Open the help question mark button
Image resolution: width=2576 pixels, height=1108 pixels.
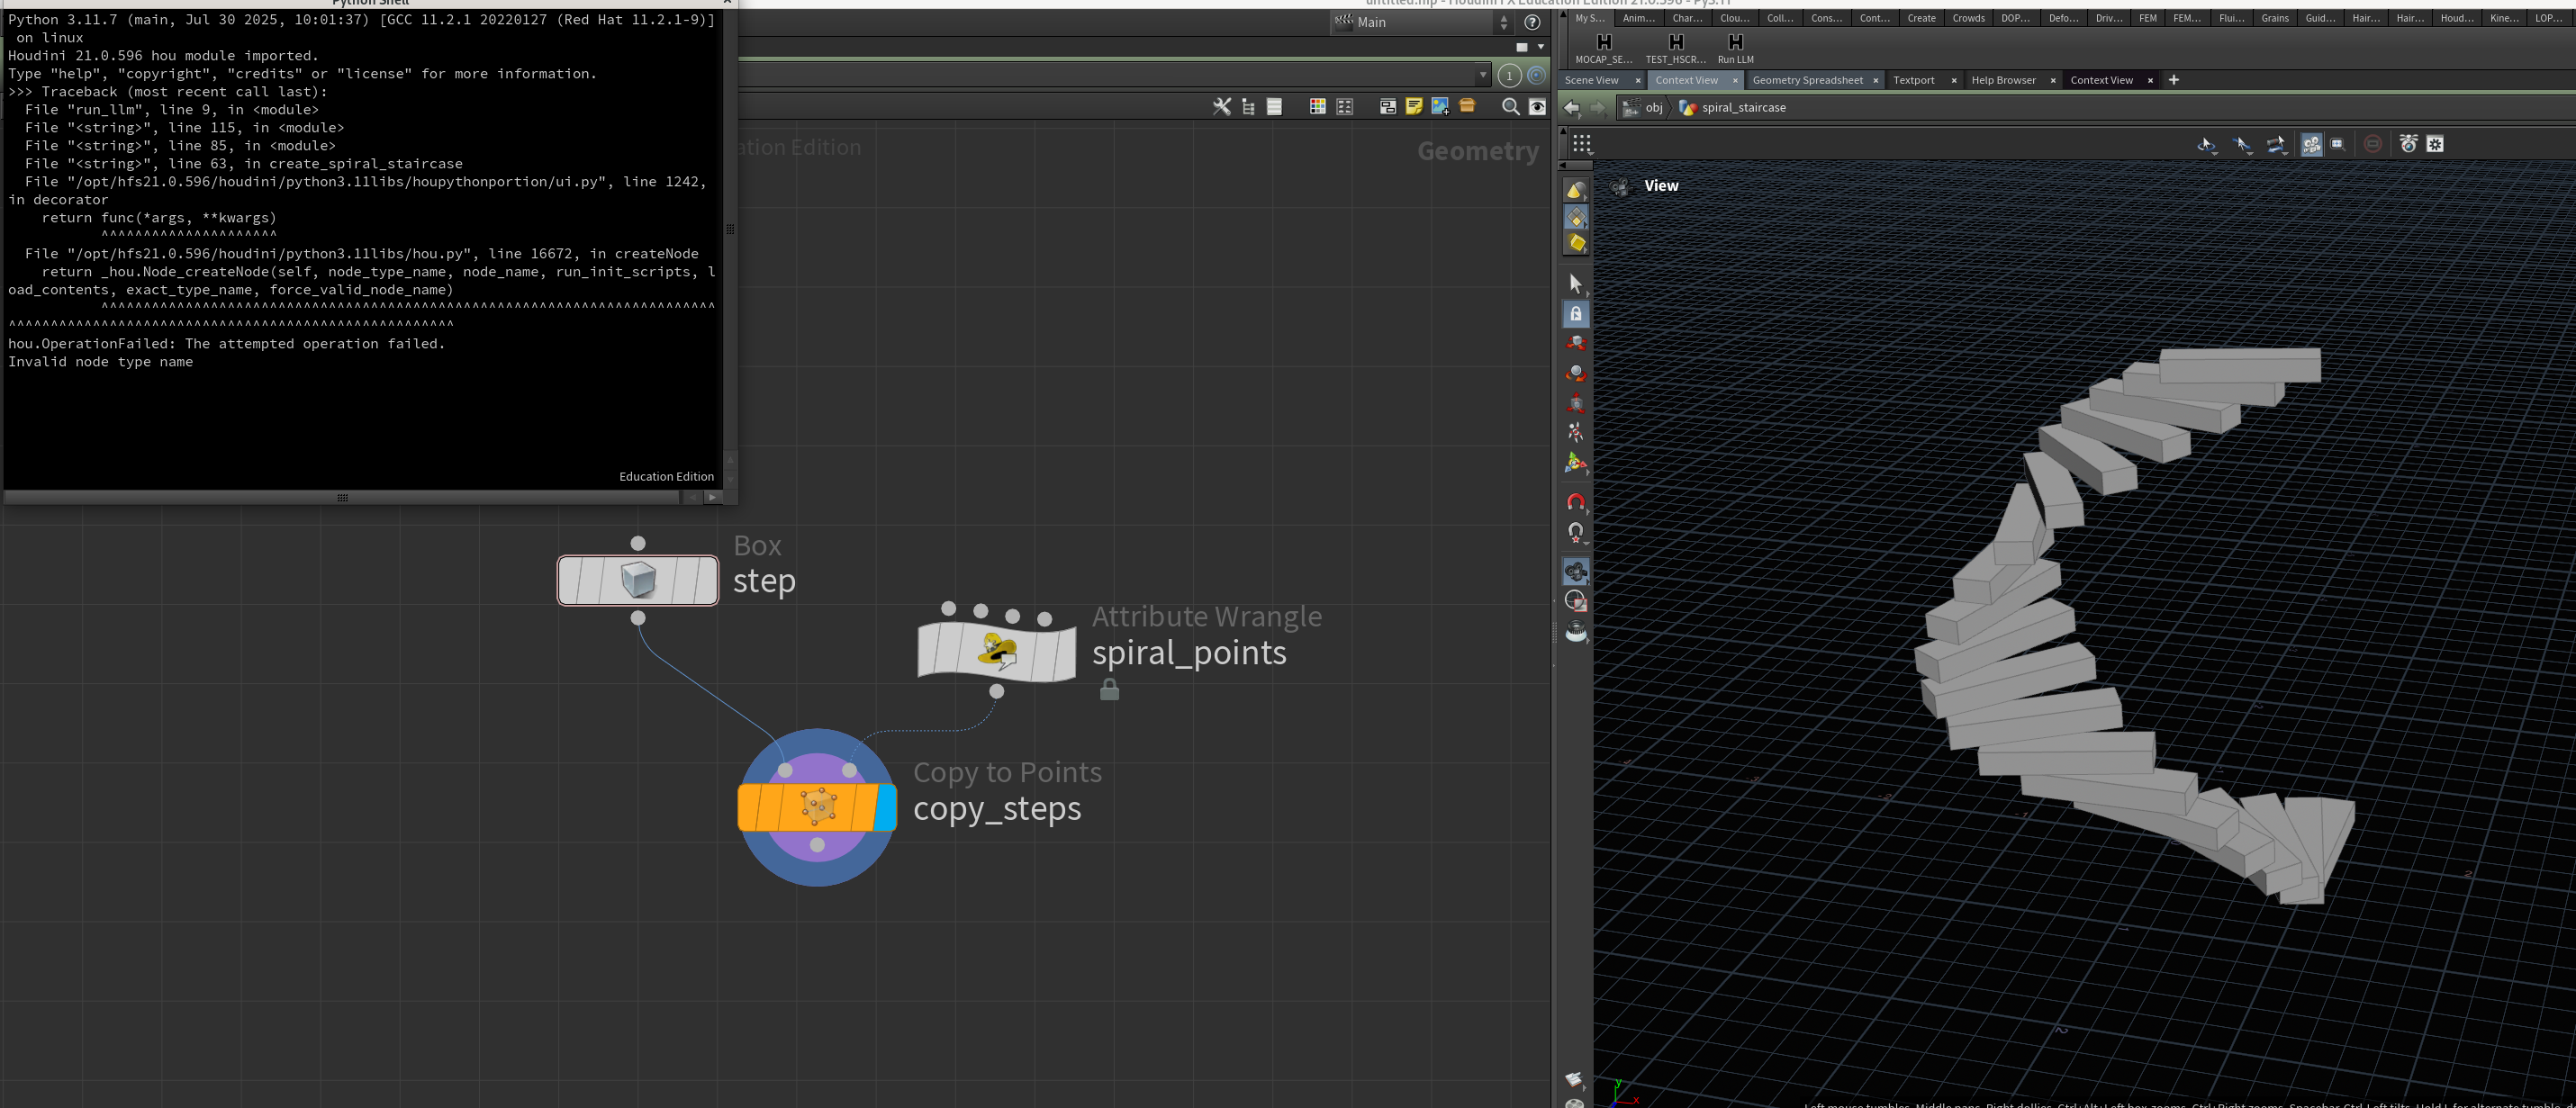pyautogui.click(x=1532, y=22)
